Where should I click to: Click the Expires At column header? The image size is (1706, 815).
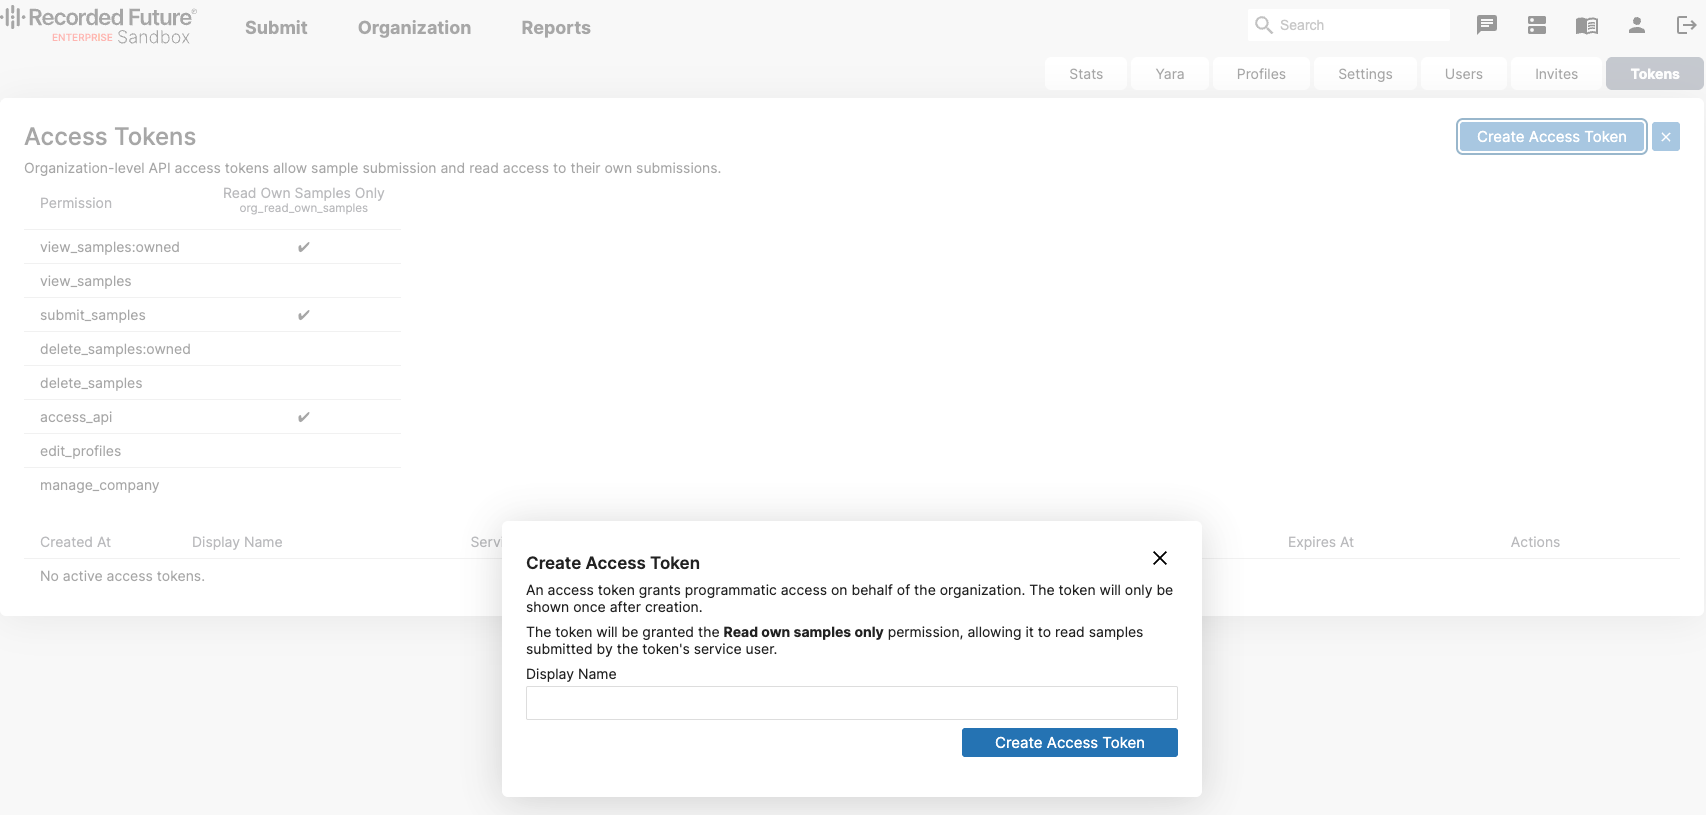tap(1321, 542)
